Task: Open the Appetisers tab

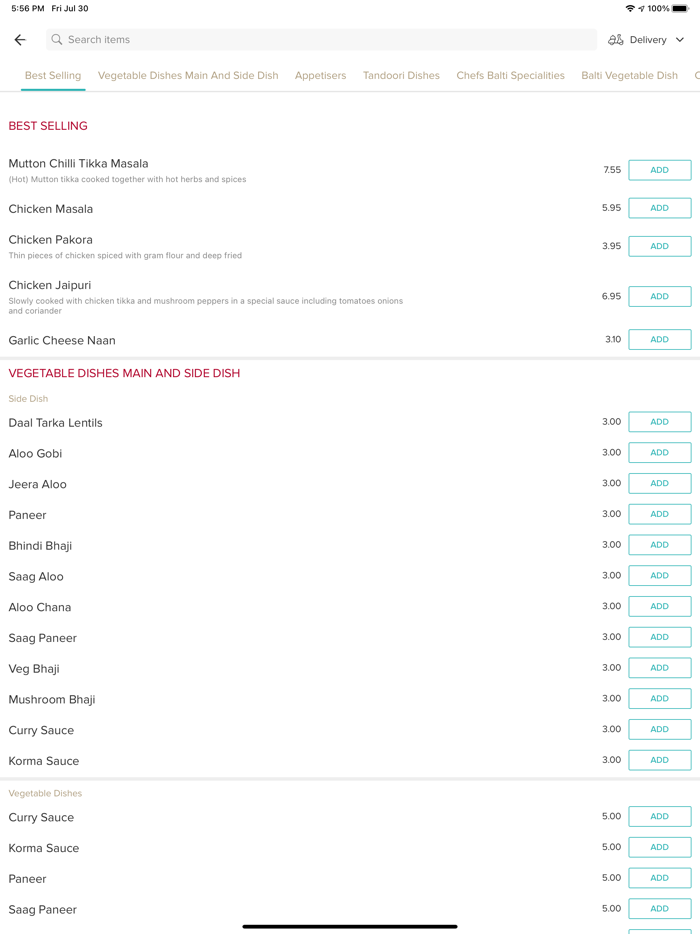Action: pos(320,76)
